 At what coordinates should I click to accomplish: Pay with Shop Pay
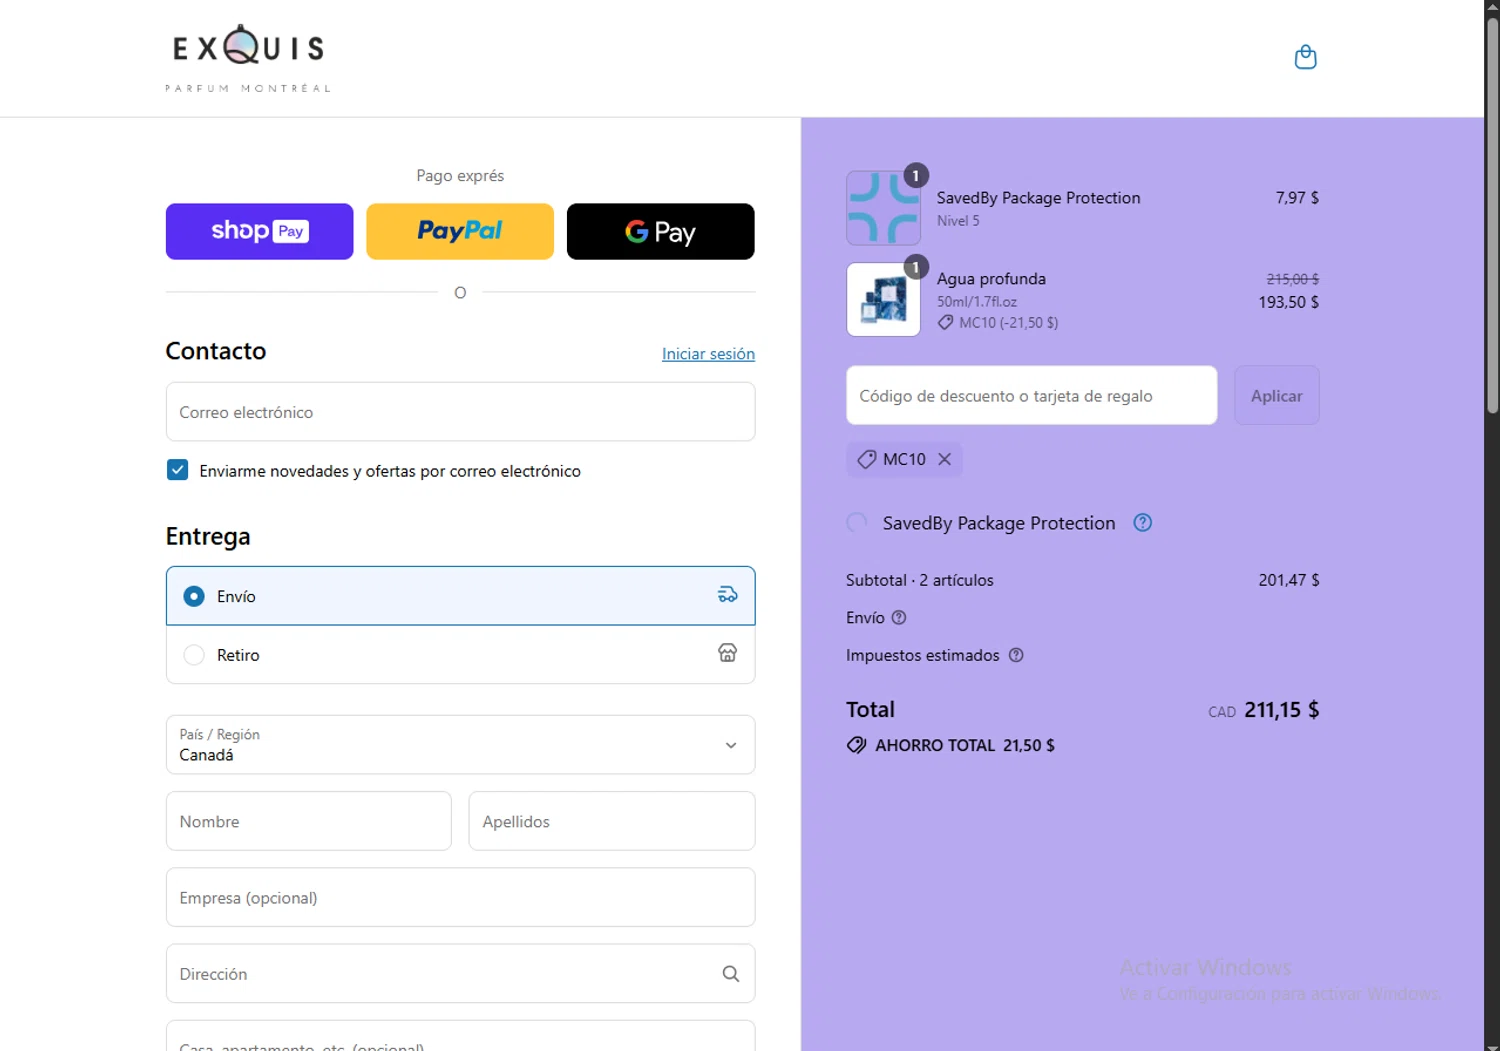259,231
